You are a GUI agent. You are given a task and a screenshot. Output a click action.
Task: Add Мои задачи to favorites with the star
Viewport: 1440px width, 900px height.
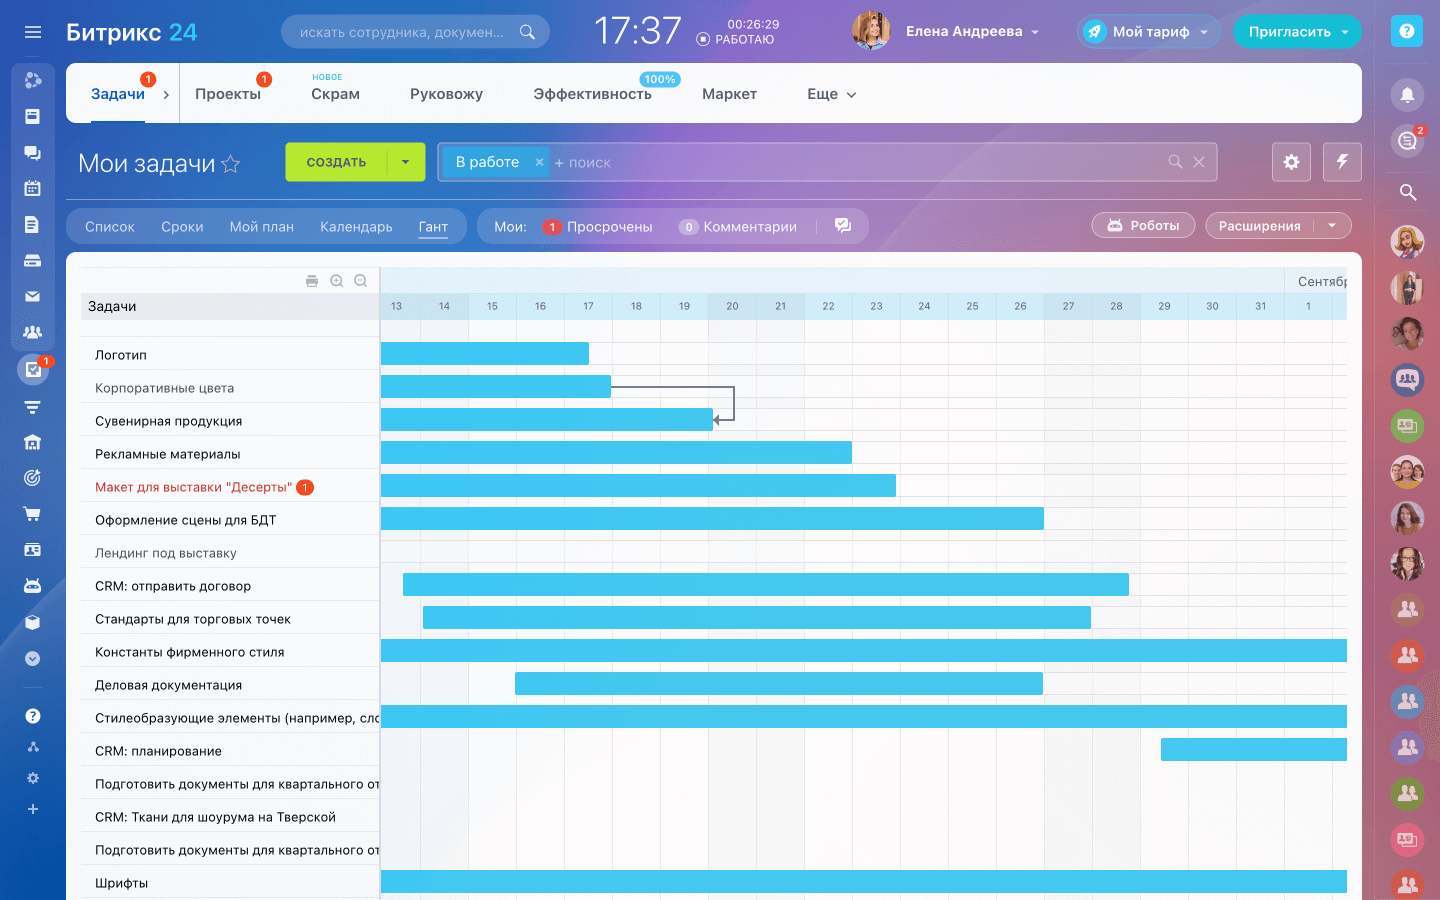click(x=231, y=164)
